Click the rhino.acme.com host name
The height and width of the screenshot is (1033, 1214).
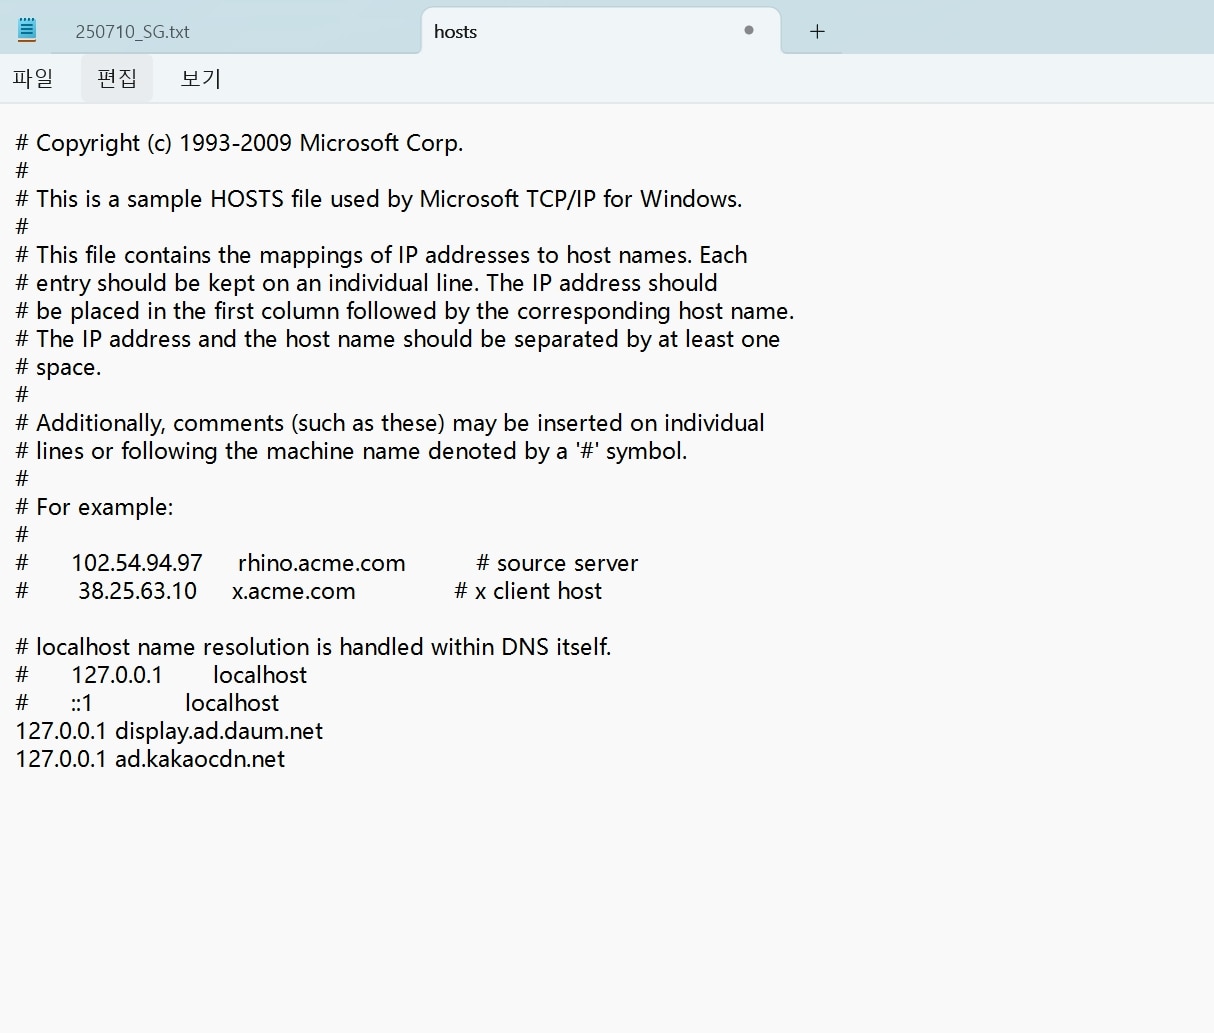[322, 563]
